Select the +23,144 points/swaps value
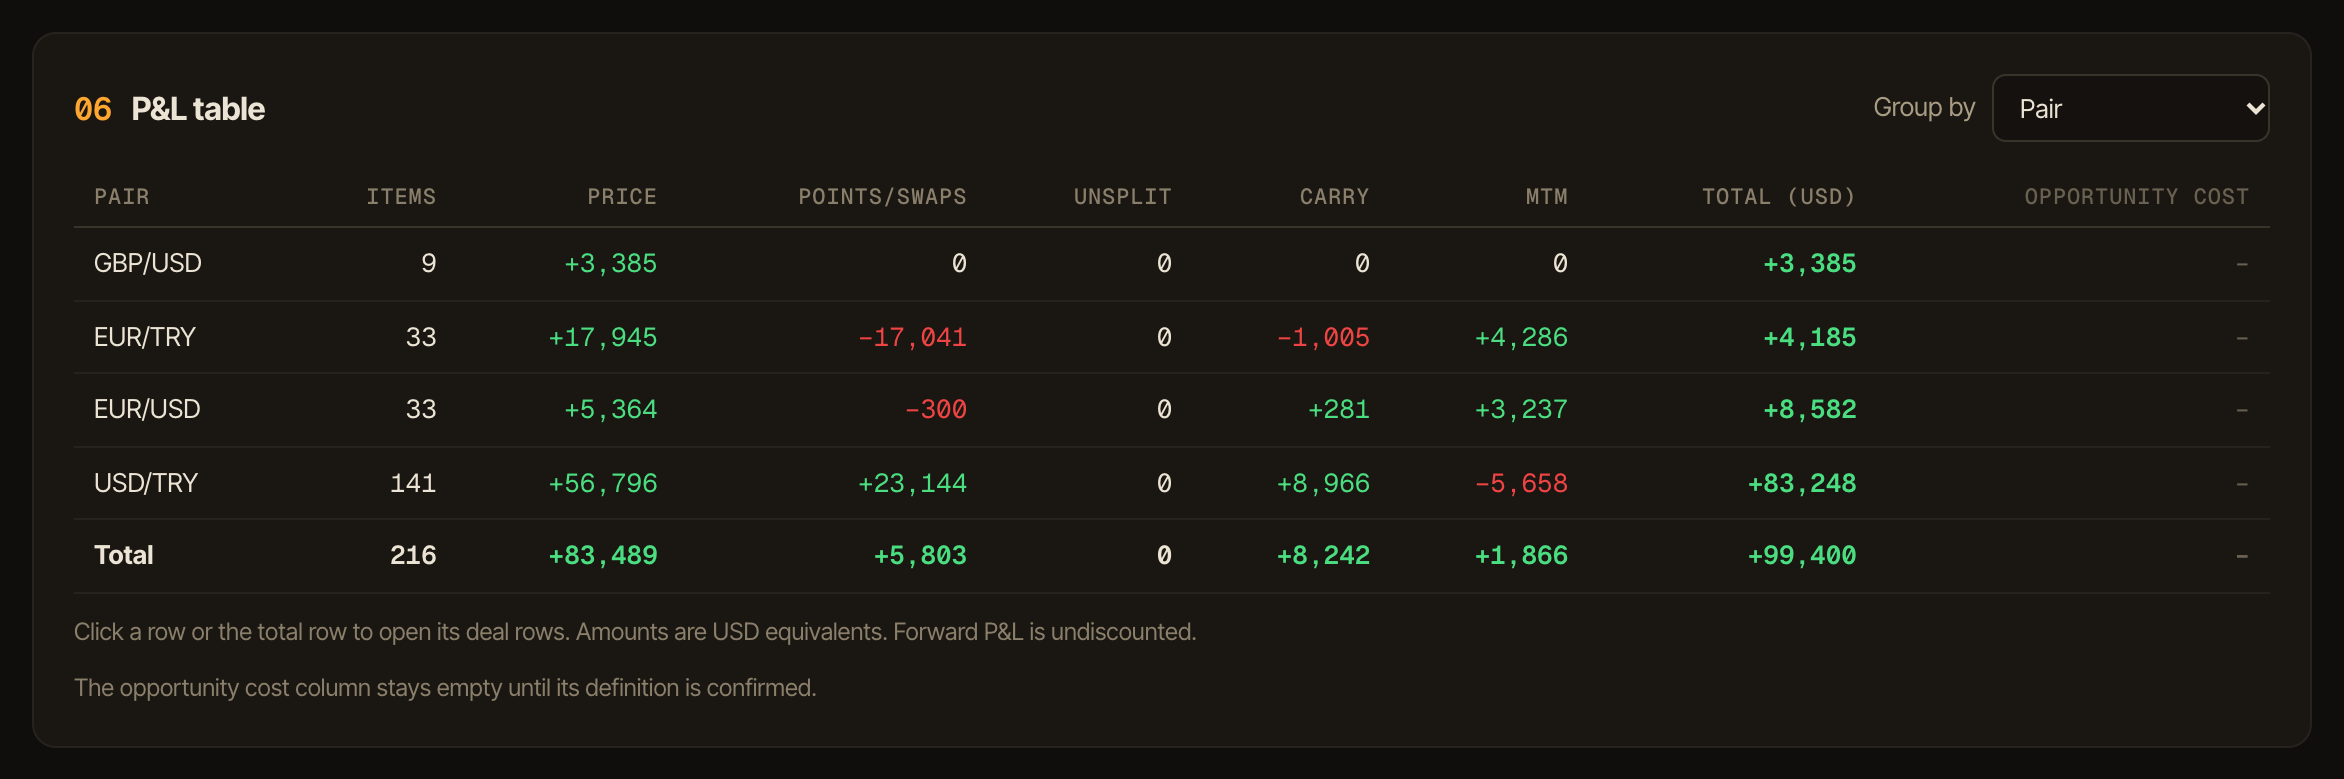Screen dimensions: 2344x779 pyautogui.click(x=912, y=484)
